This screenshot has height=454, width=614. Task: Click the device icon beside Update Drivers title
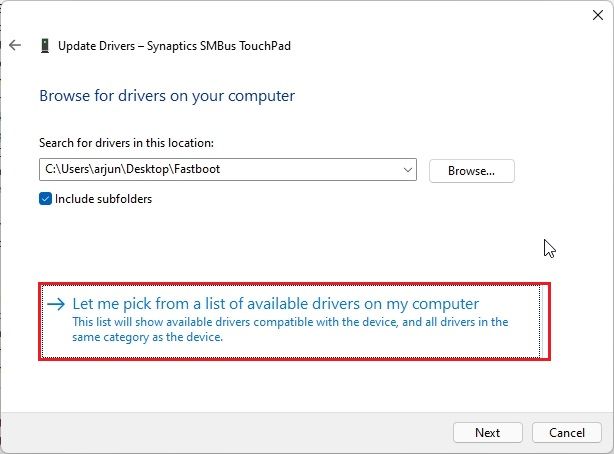(44, 46)
